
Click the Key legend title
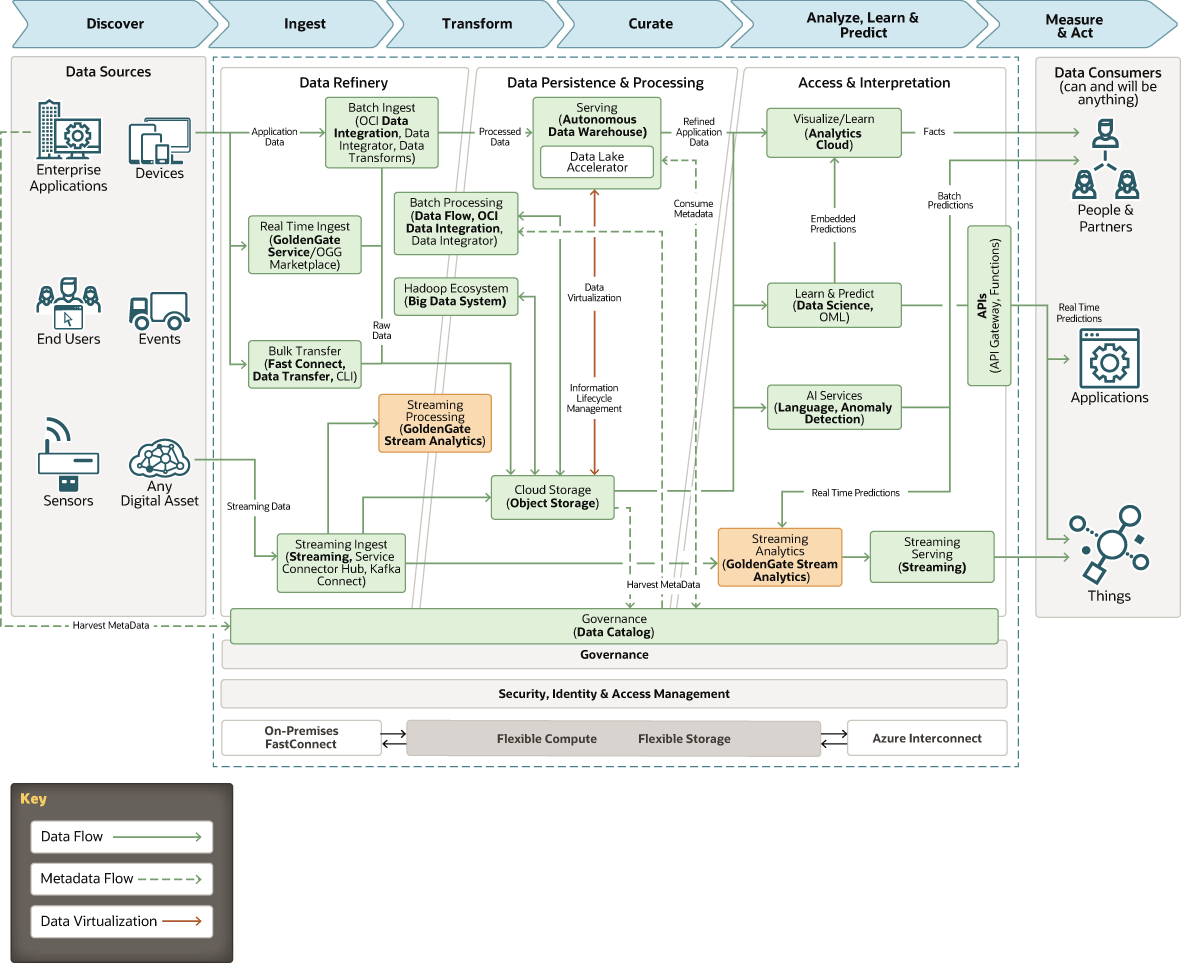tap(33, 798)
